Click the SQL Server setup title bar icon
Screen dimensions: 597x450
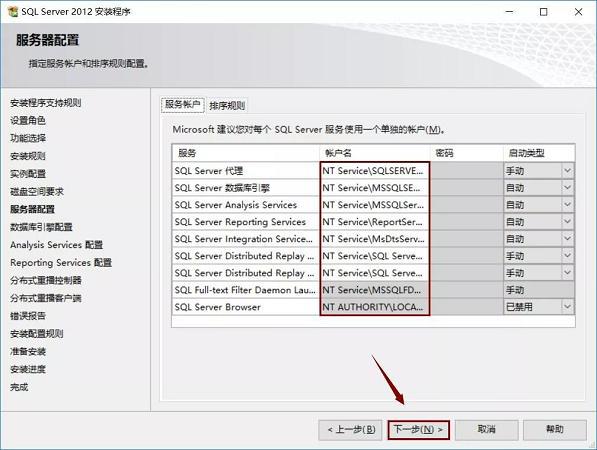click(x=13, y=12)
